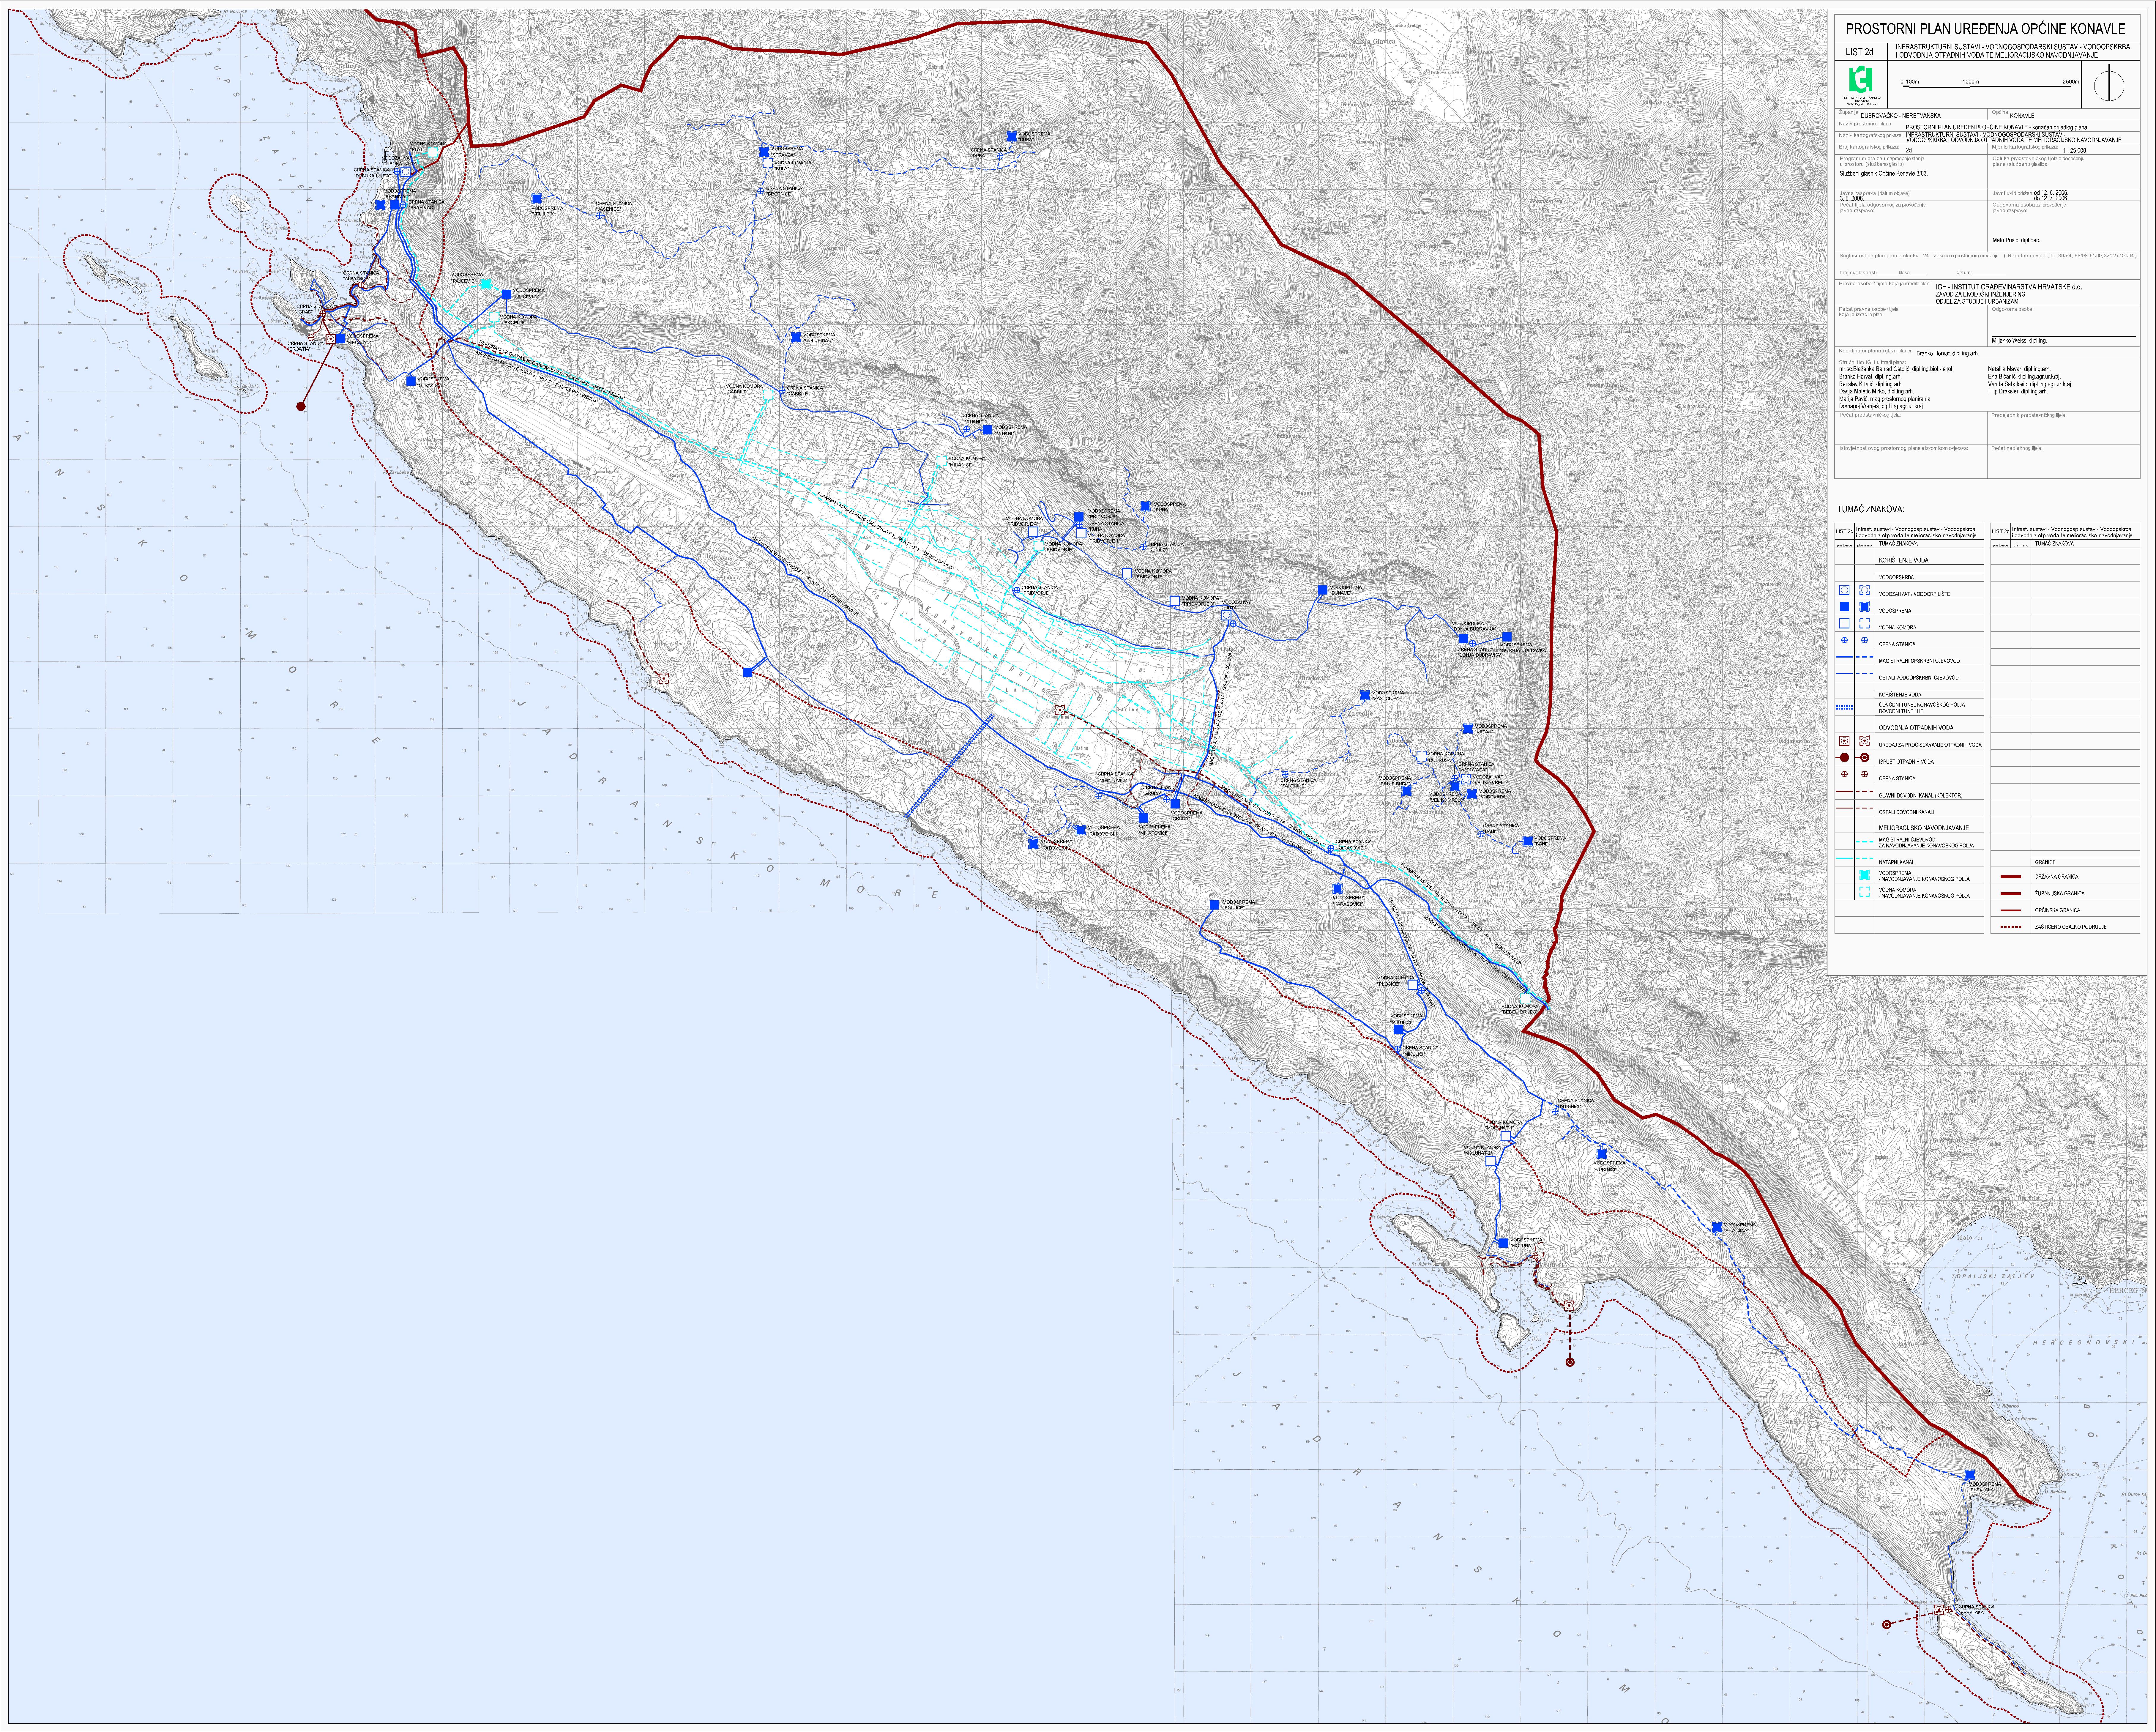The height and width of the screenshot is (1732, 2156).
Task: Click the north arrow compass symbol
Action: tap(2109, 83)
